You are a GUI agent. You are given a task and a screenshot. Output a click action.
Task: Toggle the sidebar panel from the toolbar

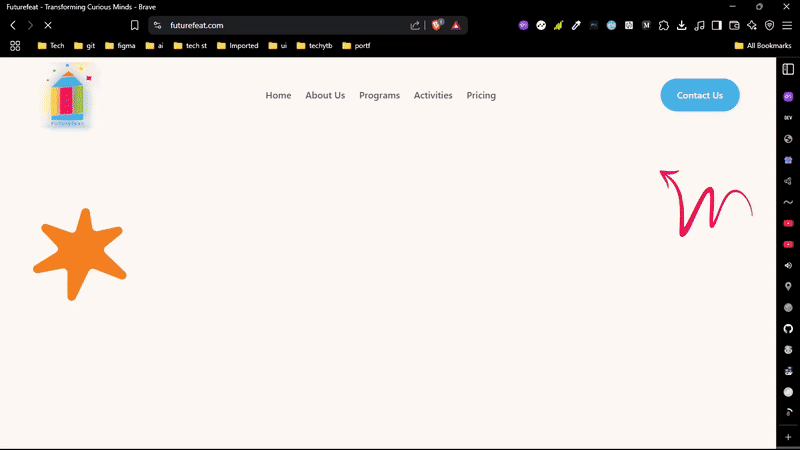716,25
